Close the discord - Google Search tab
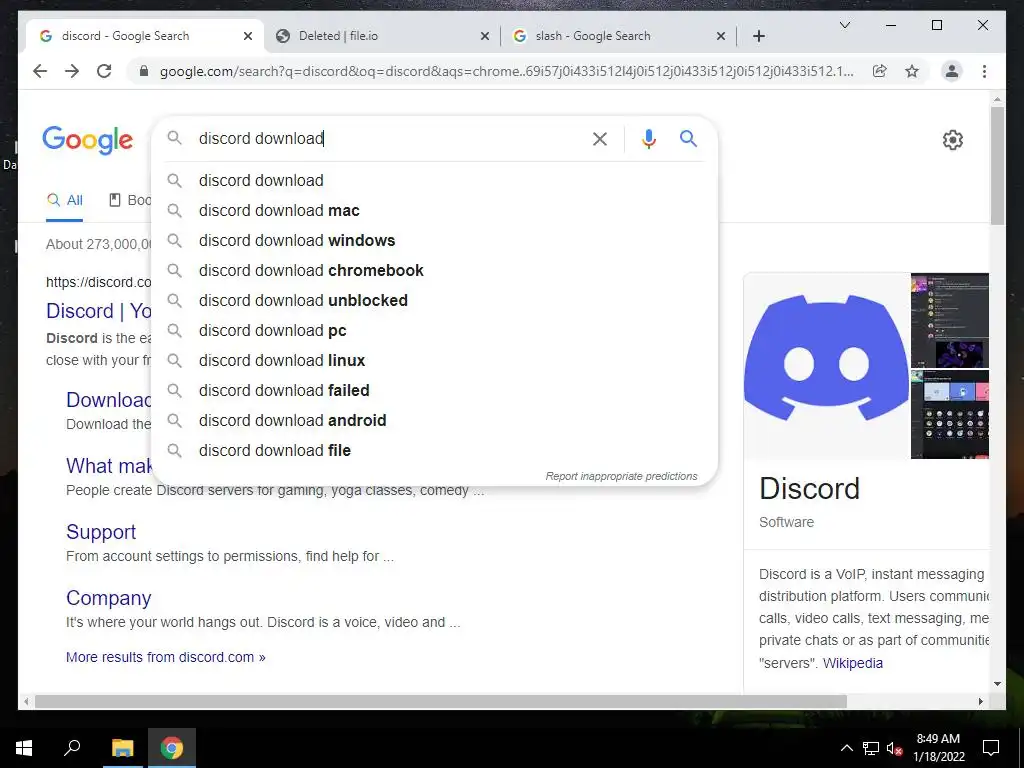This screenshot has height=768, width=1024. click(248, 36)
